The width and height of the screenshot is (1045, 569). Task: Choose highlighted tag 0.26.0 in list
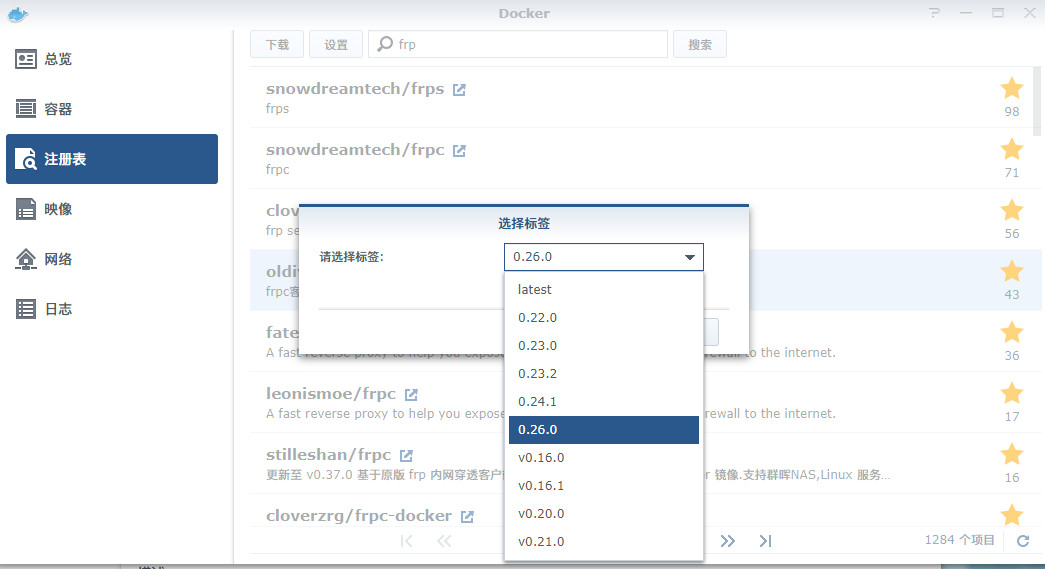tap(604, 430)
